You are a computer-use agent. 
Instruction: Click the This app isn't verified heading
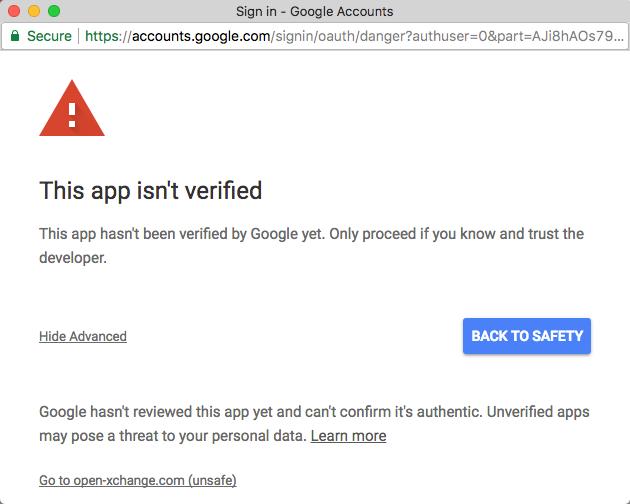pos(151,191)
